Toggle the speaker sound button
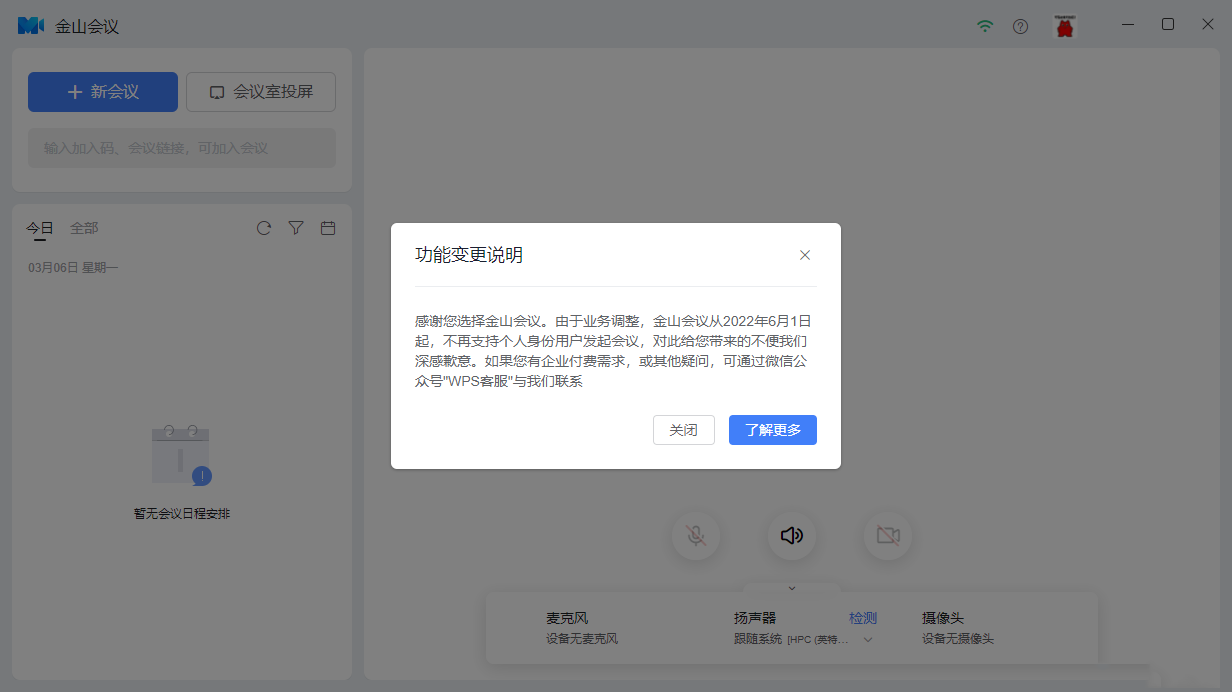The height and width of the screenshot is (692, 1232). [792, 536]
